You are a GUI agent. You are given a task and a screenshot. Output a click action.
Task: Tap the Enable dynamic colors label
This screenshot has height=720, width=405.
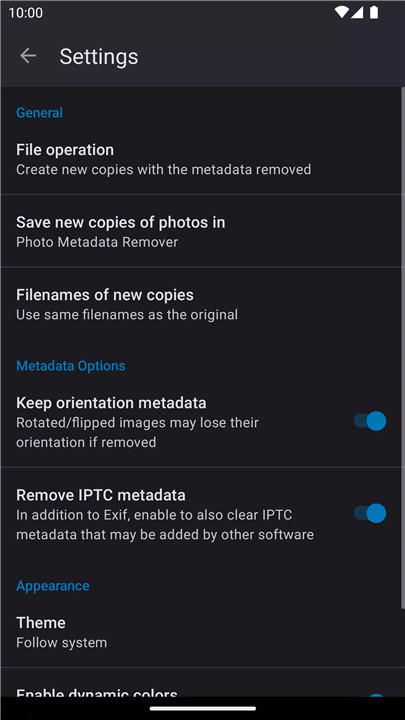[x=96, y=692]
